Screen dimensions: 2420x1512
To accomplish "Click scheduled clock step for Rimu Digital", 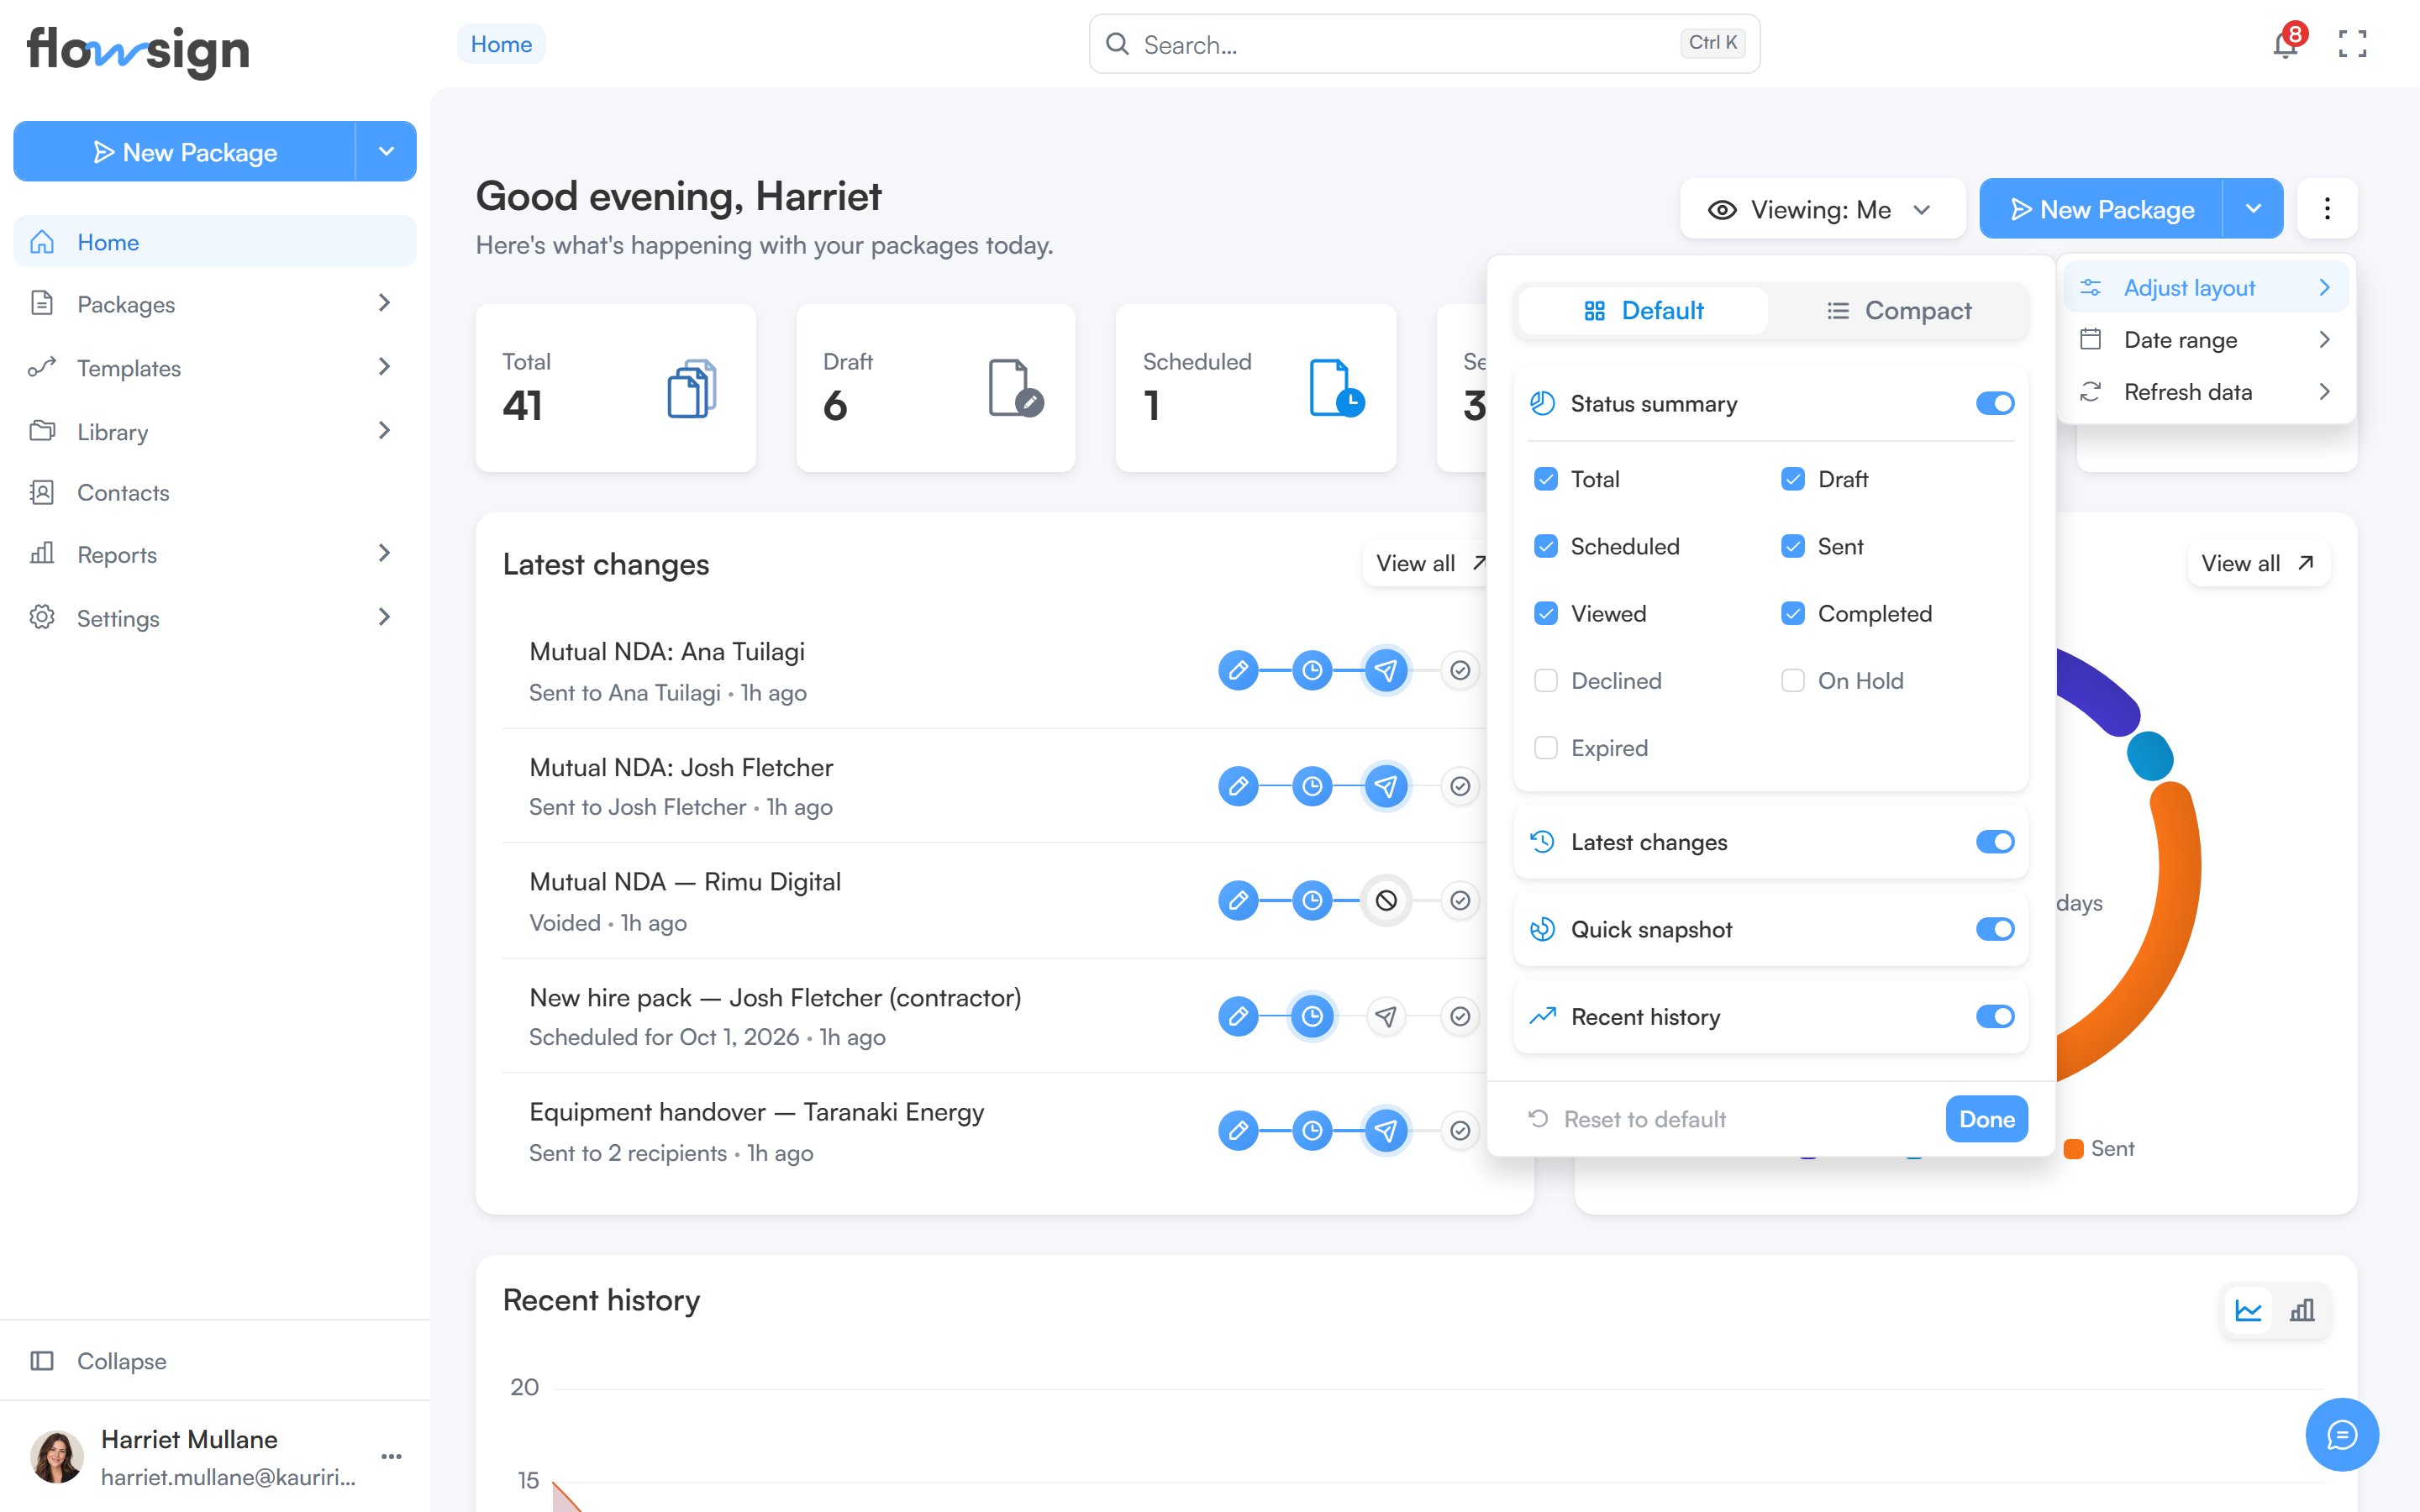I will coord(1312,901).
